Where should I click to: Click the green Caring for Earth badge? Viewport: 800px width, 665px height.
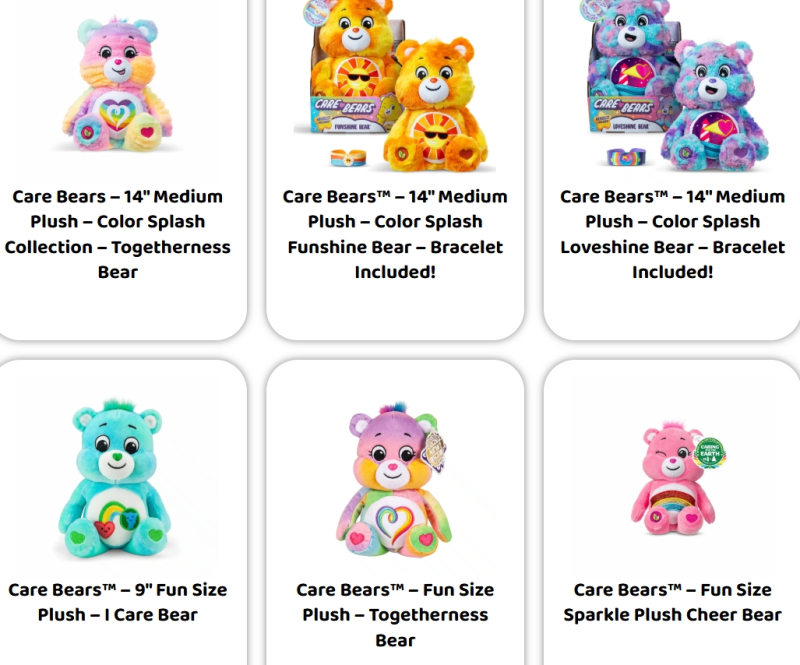click(710, 453)
